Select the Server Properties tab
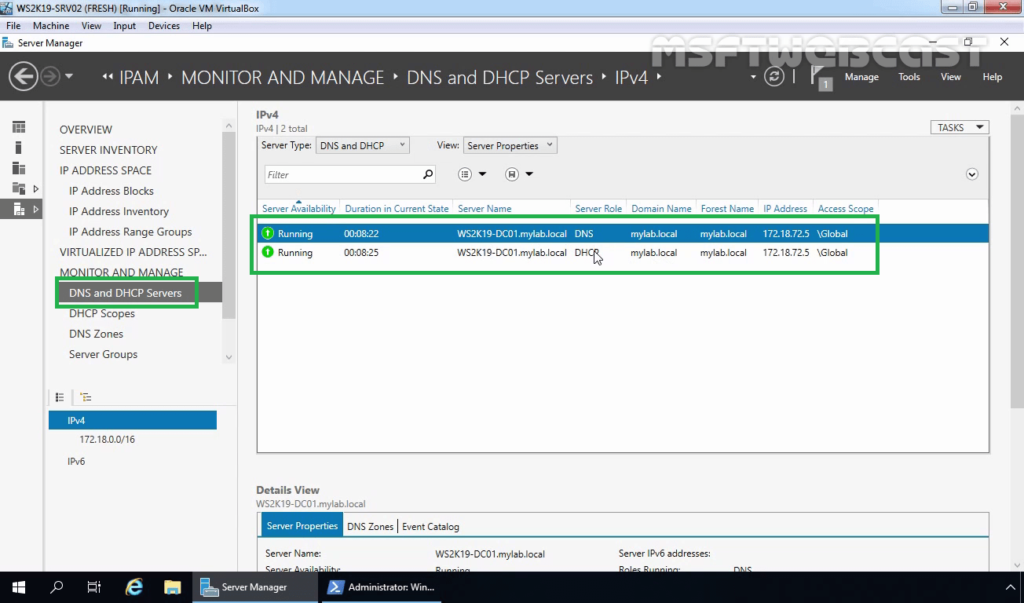 coord(302,525)
